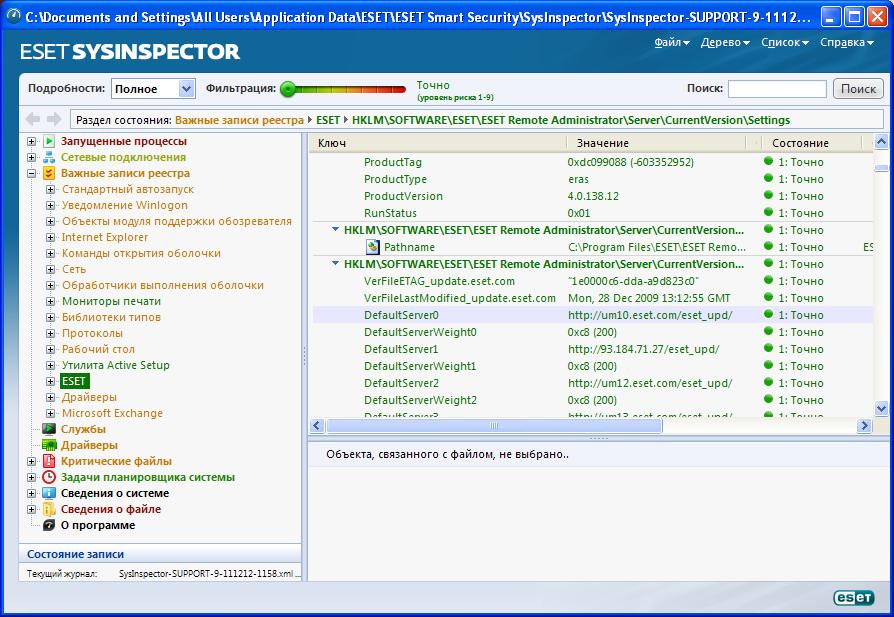Select the DefaultServer1 row
This screenshot has height=617, width=894.
[x=593, y=349]
